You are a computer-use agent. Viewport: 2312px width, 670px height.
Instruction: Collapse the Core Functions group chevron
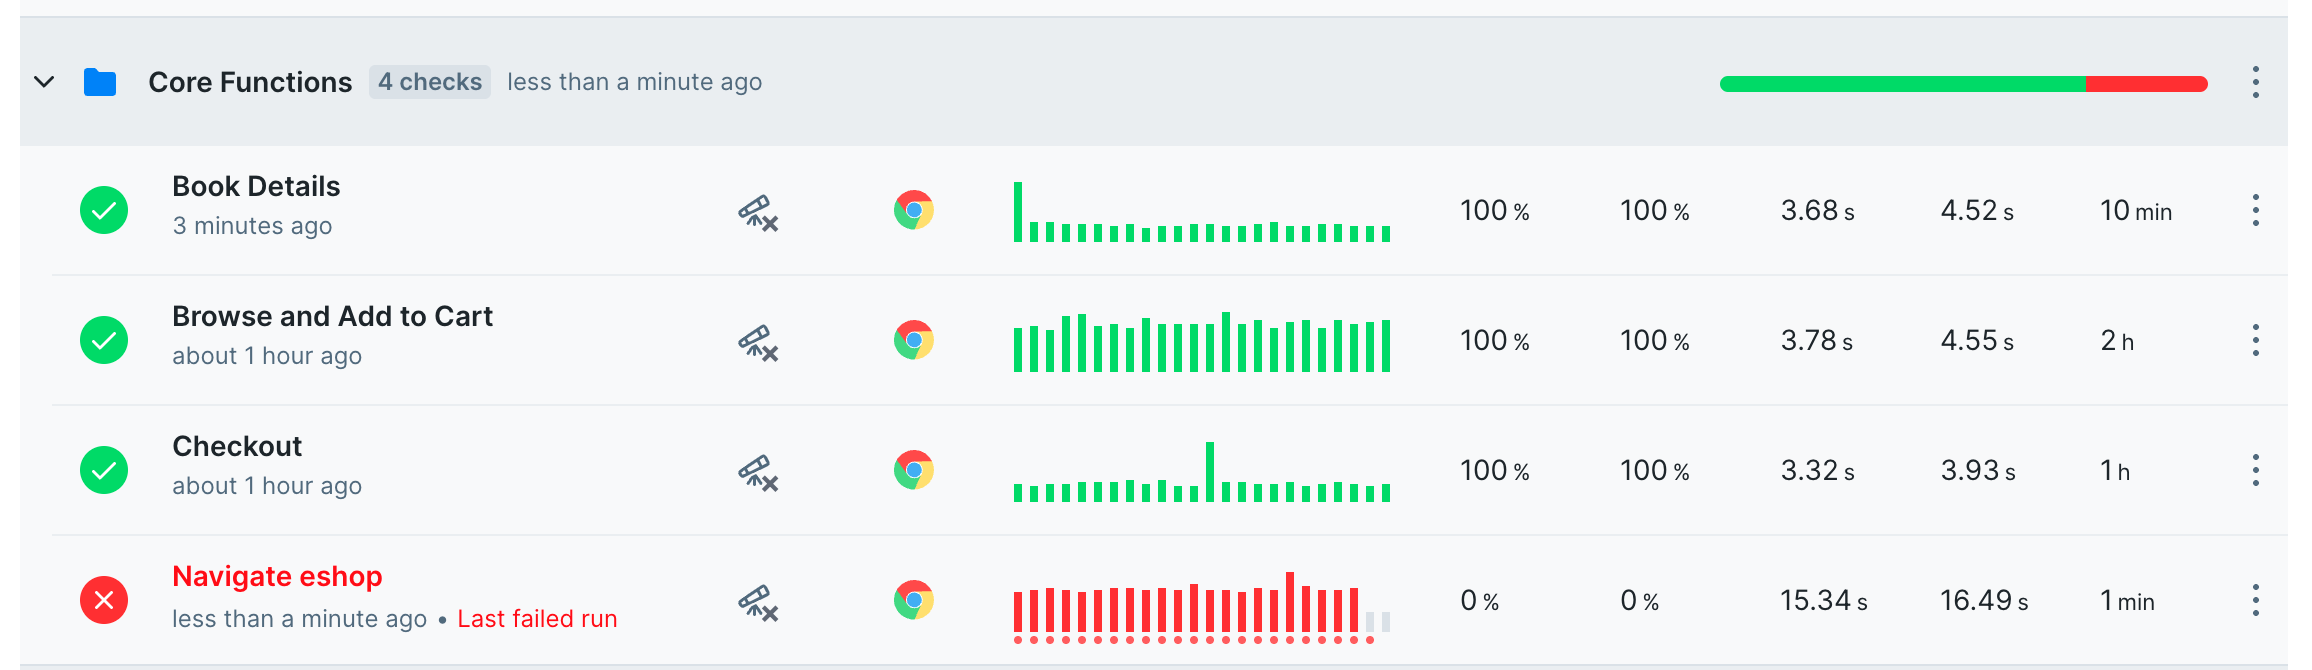[44, 82]
